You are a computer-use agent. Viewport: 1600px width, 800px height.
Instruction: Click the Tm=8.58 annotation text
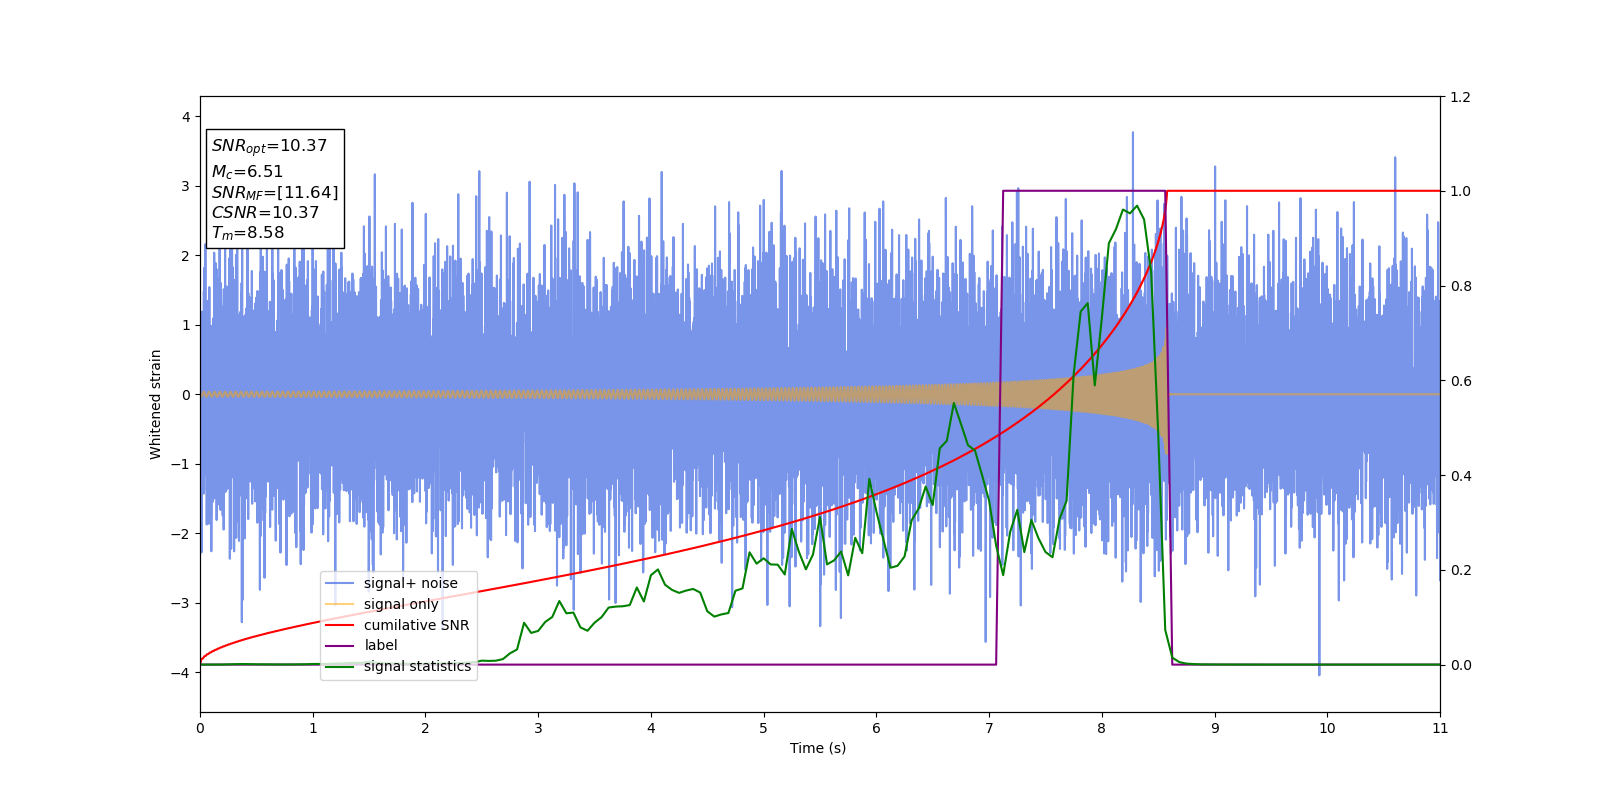248,233
